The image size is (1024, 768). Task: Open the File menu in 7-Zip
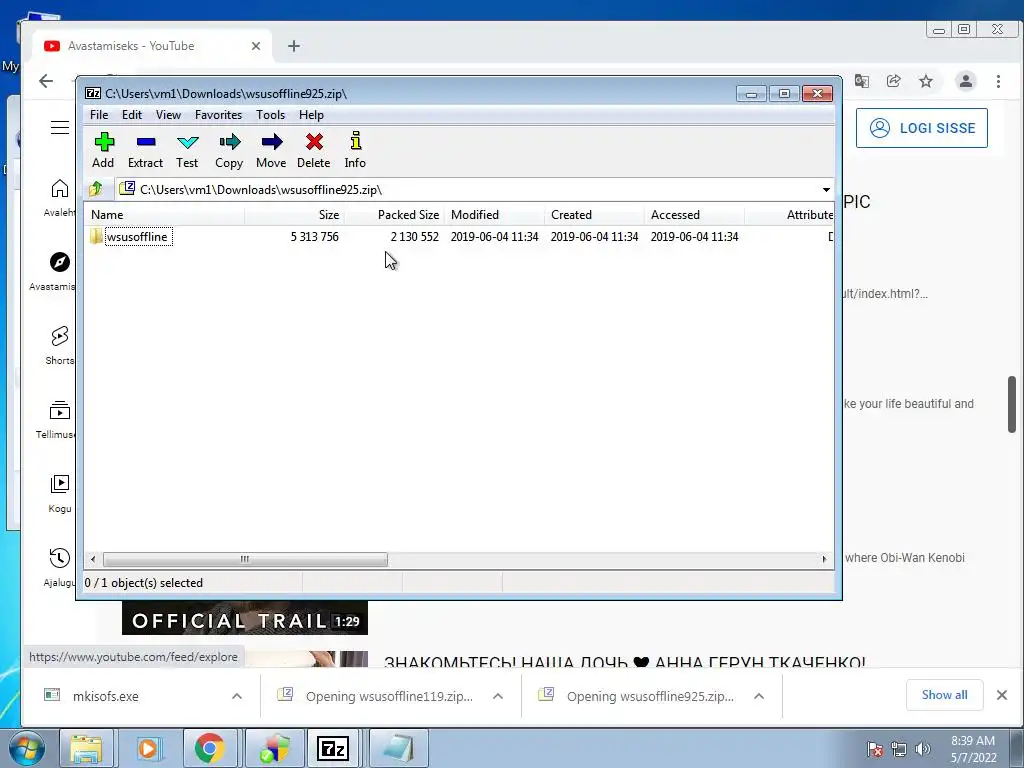click(99, 115)
